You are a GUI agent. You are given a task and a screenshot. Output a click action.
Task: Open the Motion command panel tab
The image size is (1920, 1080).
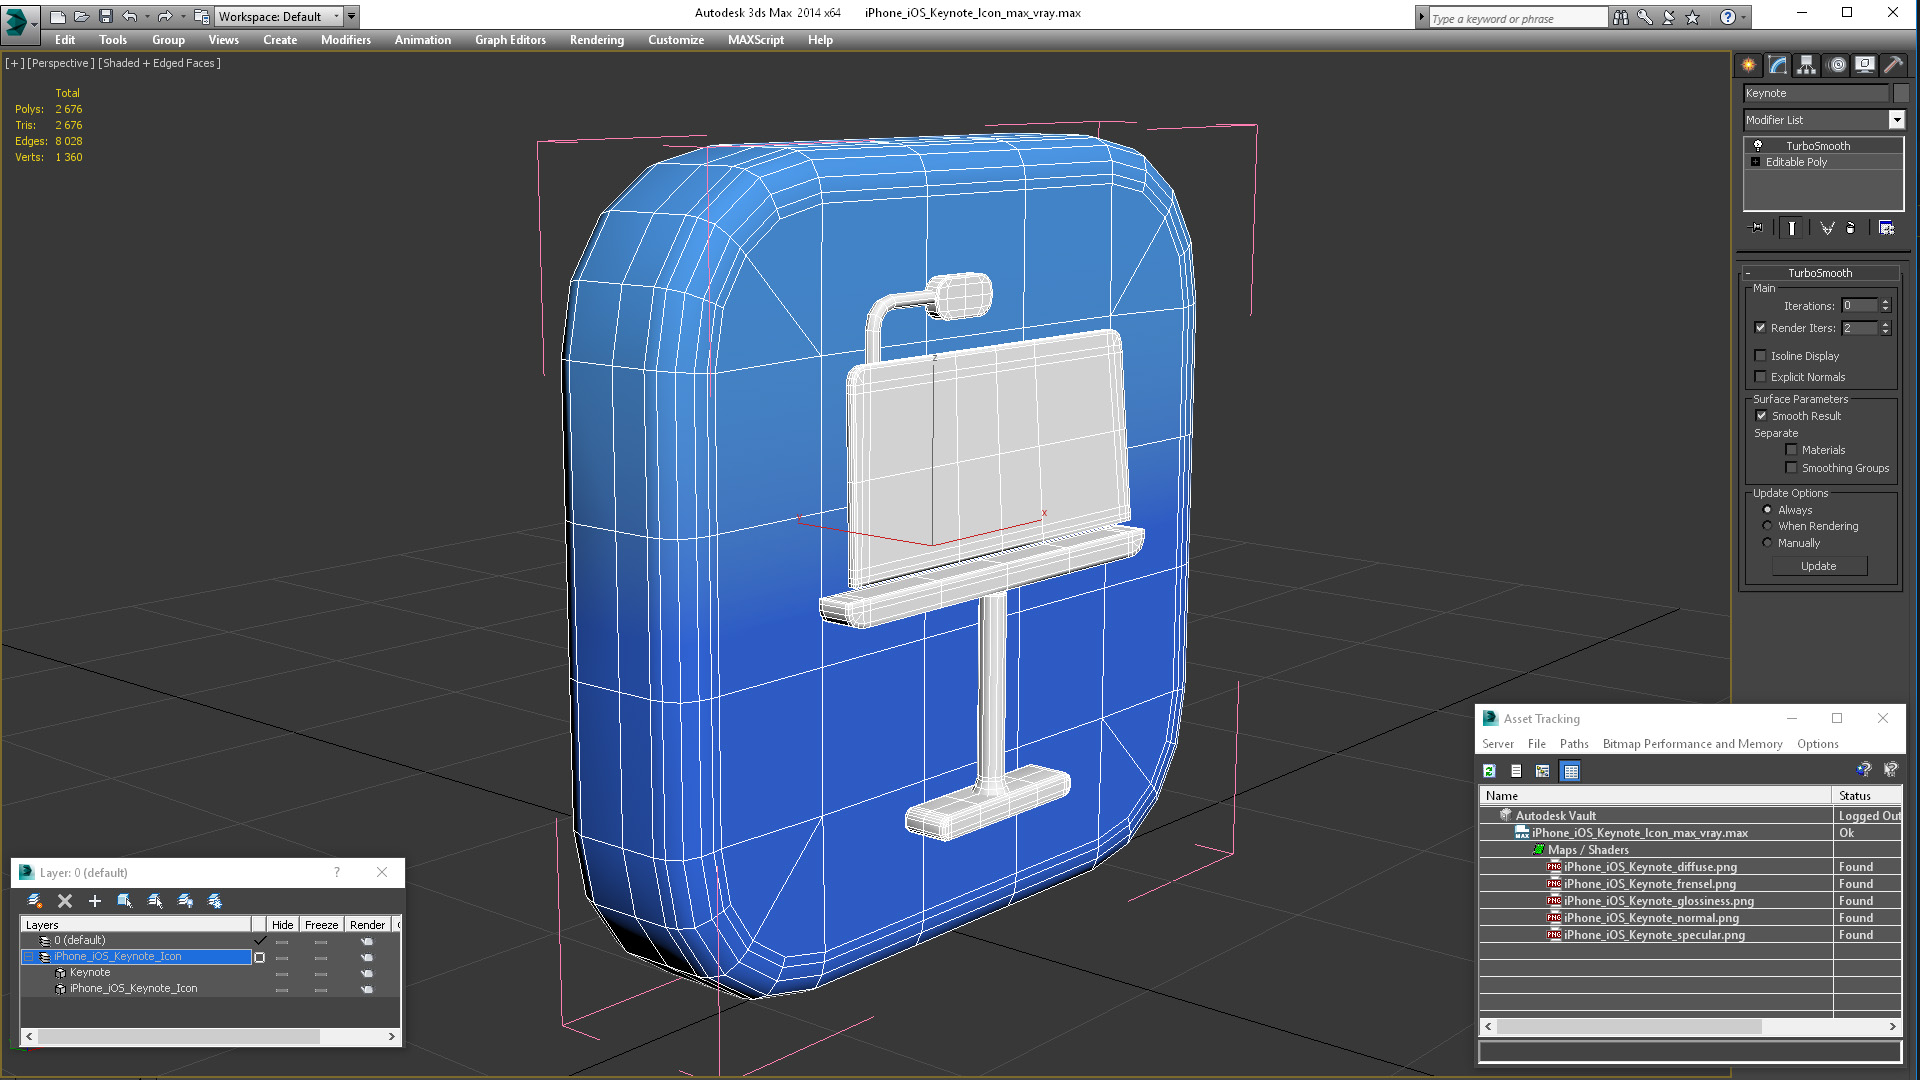(1837, 65)
